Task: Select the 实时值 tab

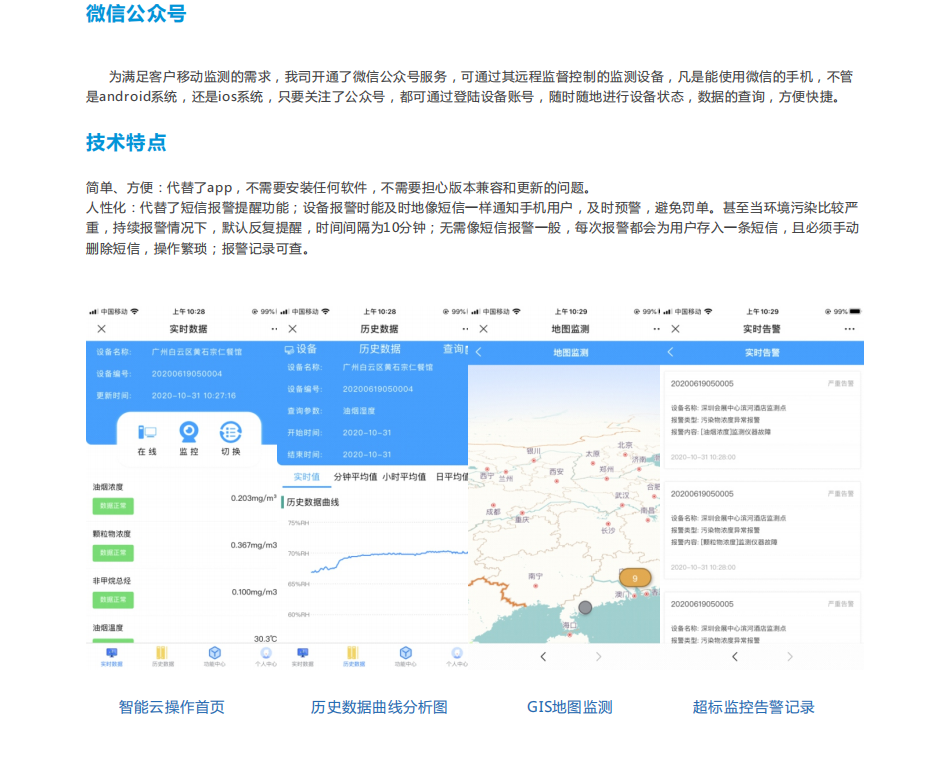Action: tap(306, 477)
